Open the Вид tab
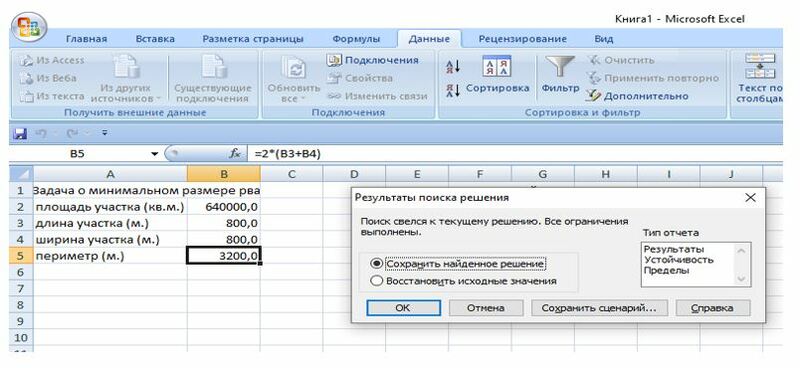The width and height of the screenshot is (800, 368). [604, 39]
